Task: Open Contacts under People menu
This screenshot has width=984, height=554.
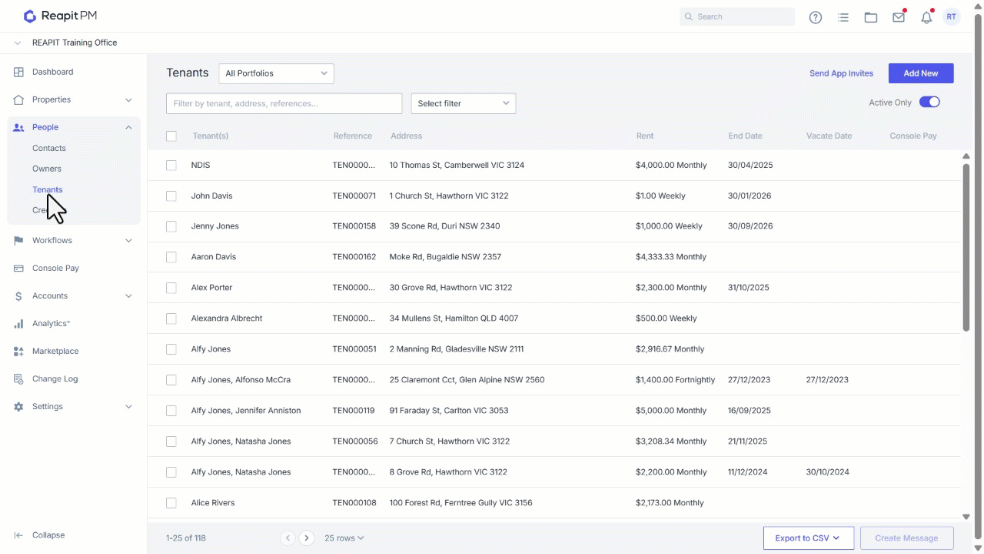Action: point(49,148)
